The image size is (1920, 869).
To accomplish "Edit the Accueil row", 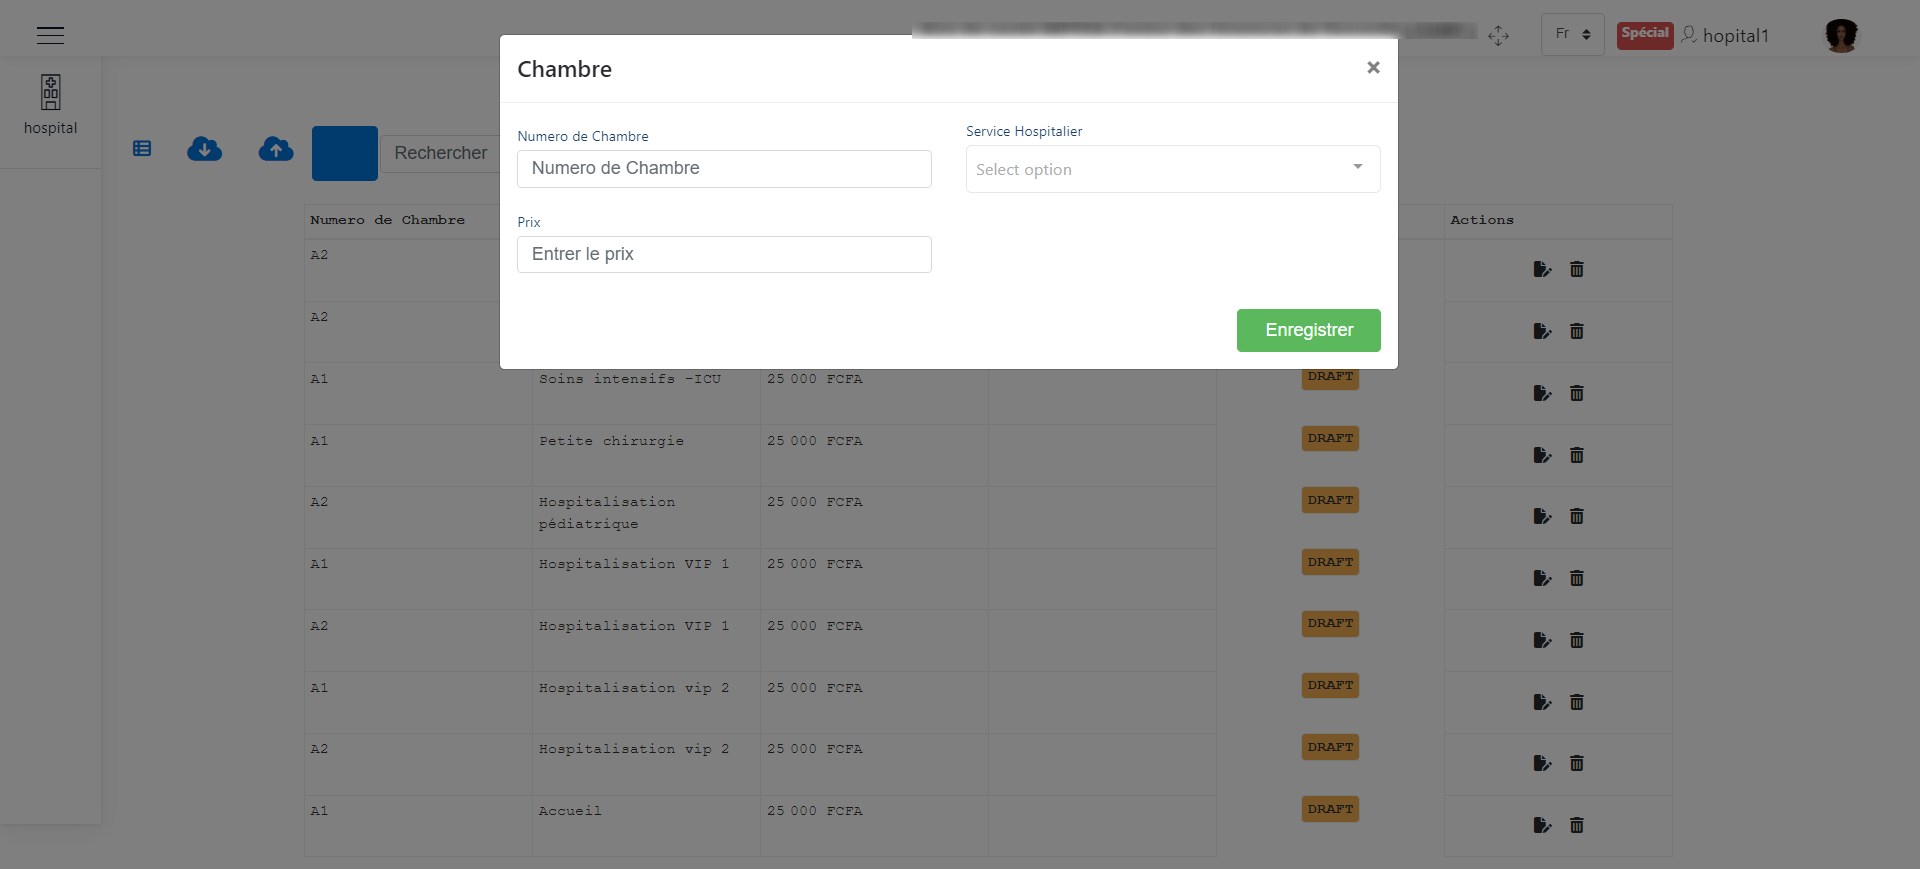I will tap(1542, 825).
